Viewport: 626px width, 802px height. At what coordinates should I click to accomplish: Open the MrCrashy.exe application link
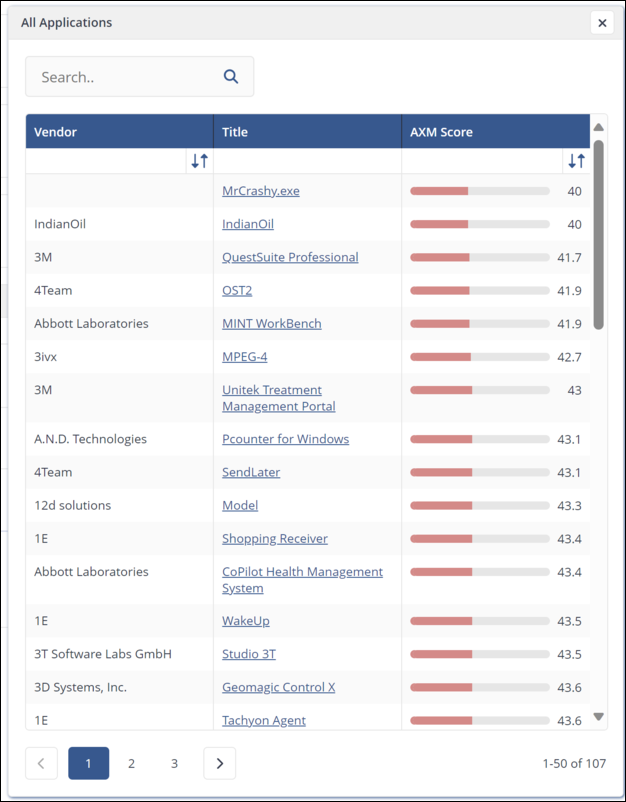pyautogui.click(x=260, y=191)
